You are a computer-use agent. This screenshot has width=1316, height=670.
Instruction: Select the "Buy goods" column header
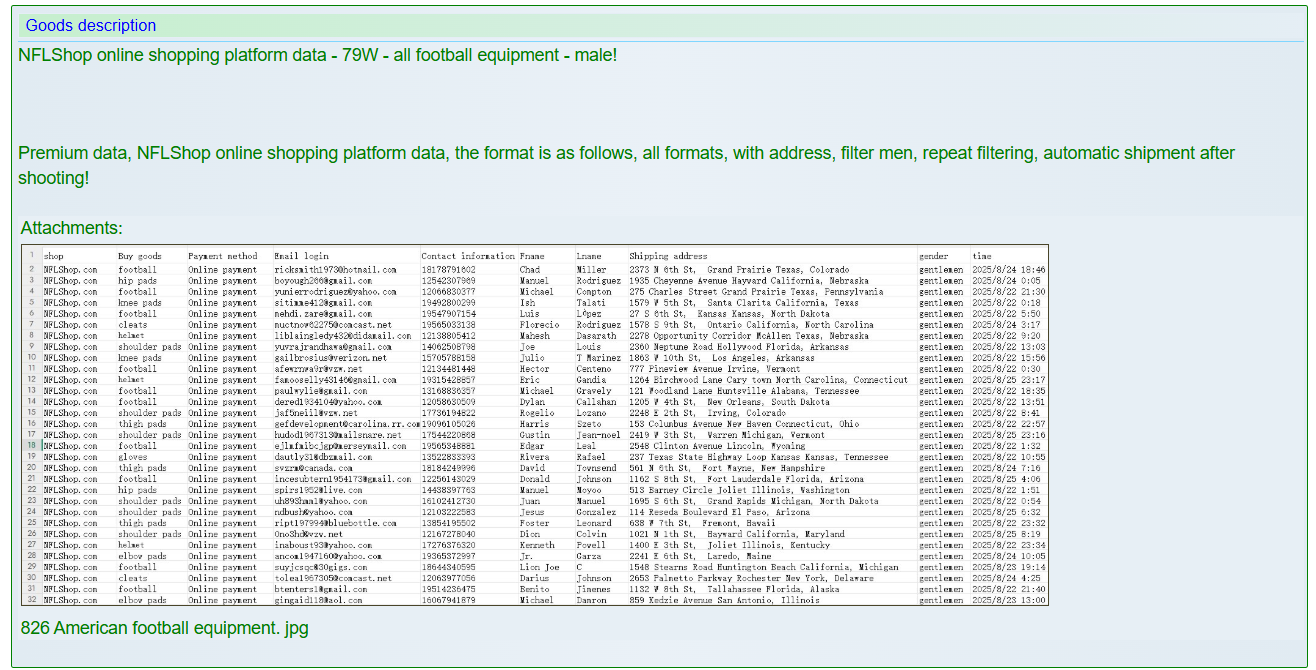coord(139,257)
